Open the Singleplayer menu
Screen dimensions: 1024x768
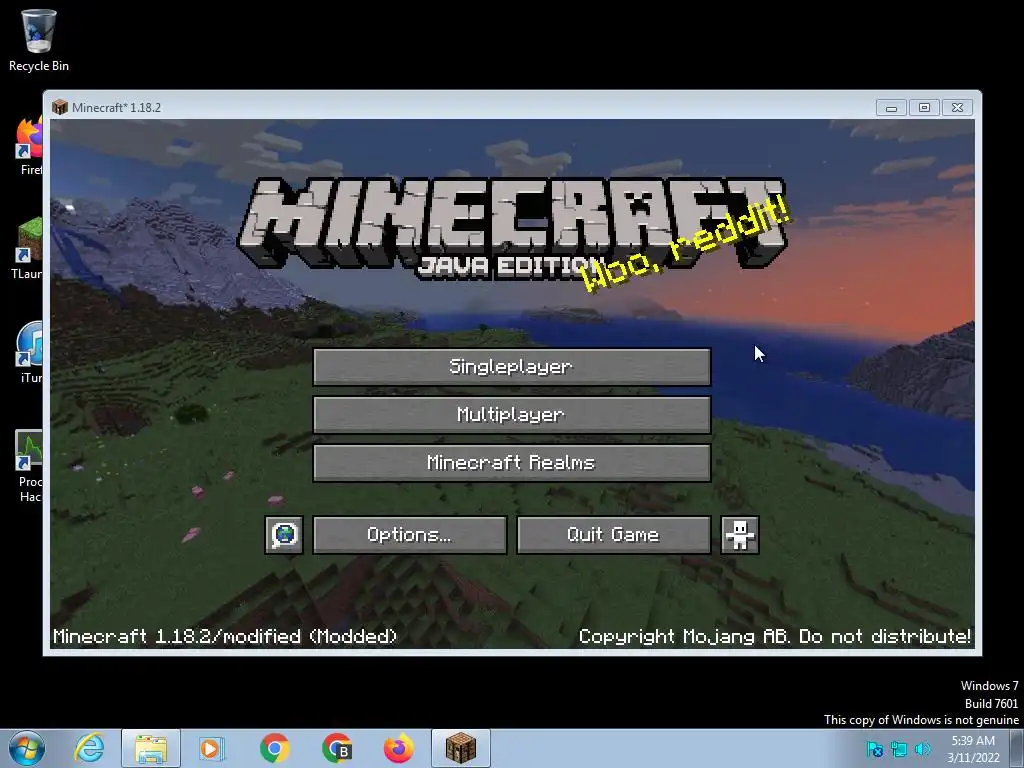pyautogui.click(x=511, y=366)
